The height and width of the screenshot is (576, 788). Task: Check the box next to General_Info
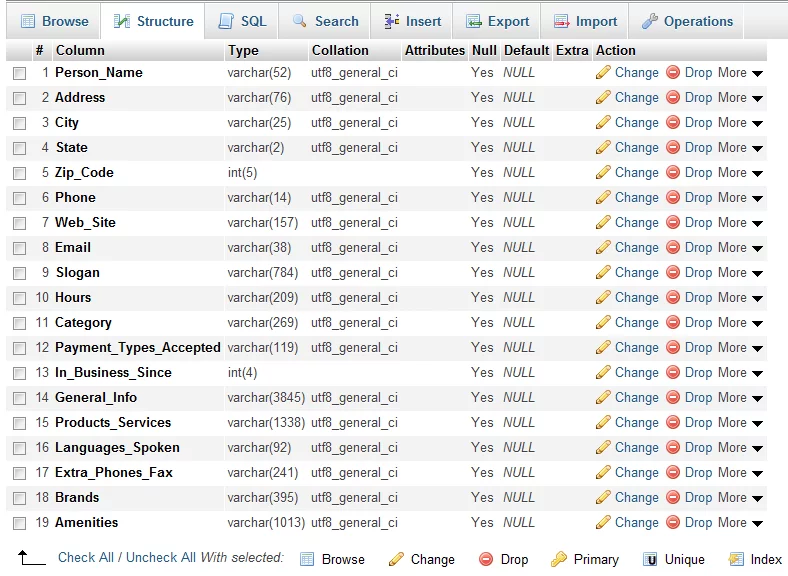tap(19, 398)
